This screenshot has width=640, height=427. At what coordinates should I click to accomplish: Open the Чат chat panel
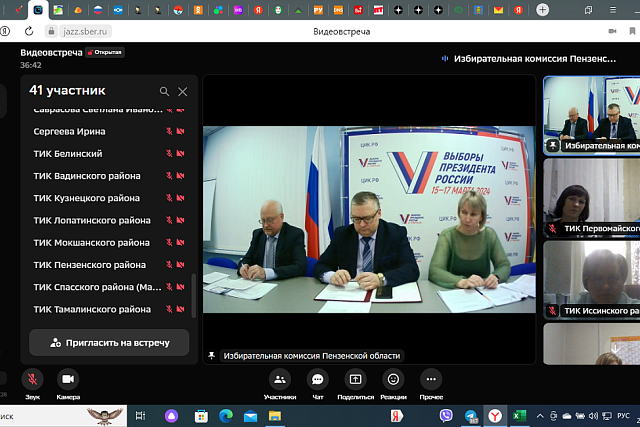tap(318, 380)
